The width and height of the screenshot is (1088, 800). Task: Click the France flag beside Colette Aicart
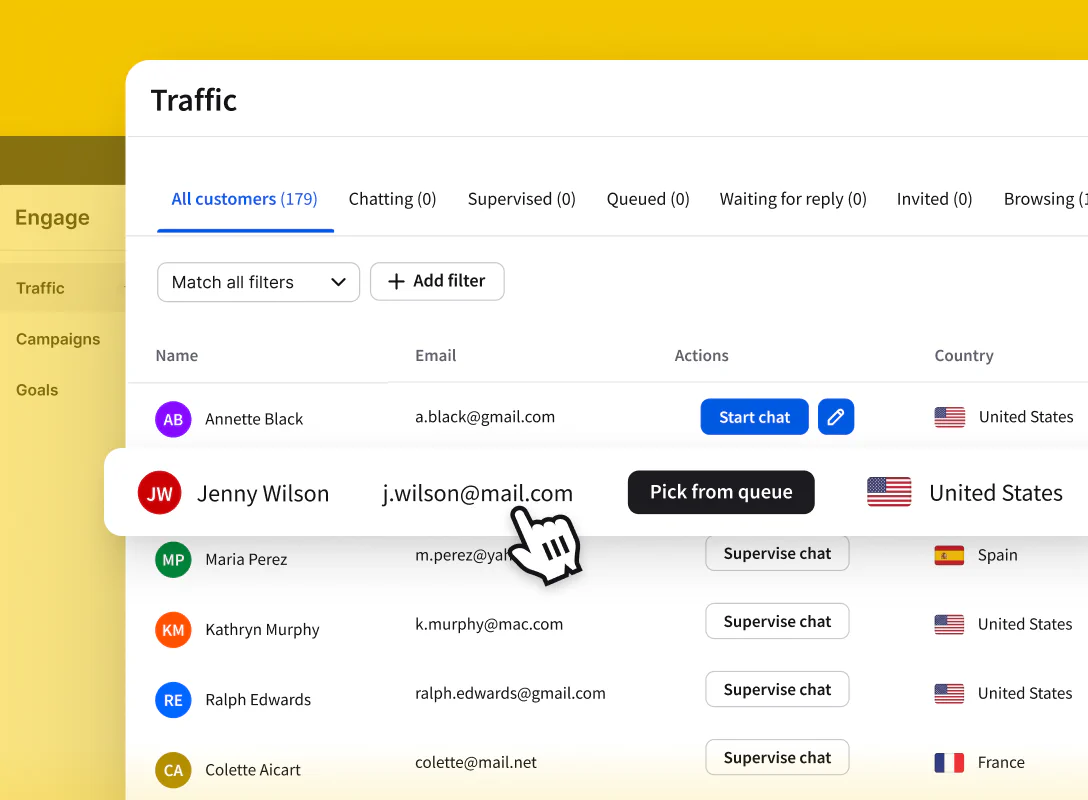click(948, 762)
